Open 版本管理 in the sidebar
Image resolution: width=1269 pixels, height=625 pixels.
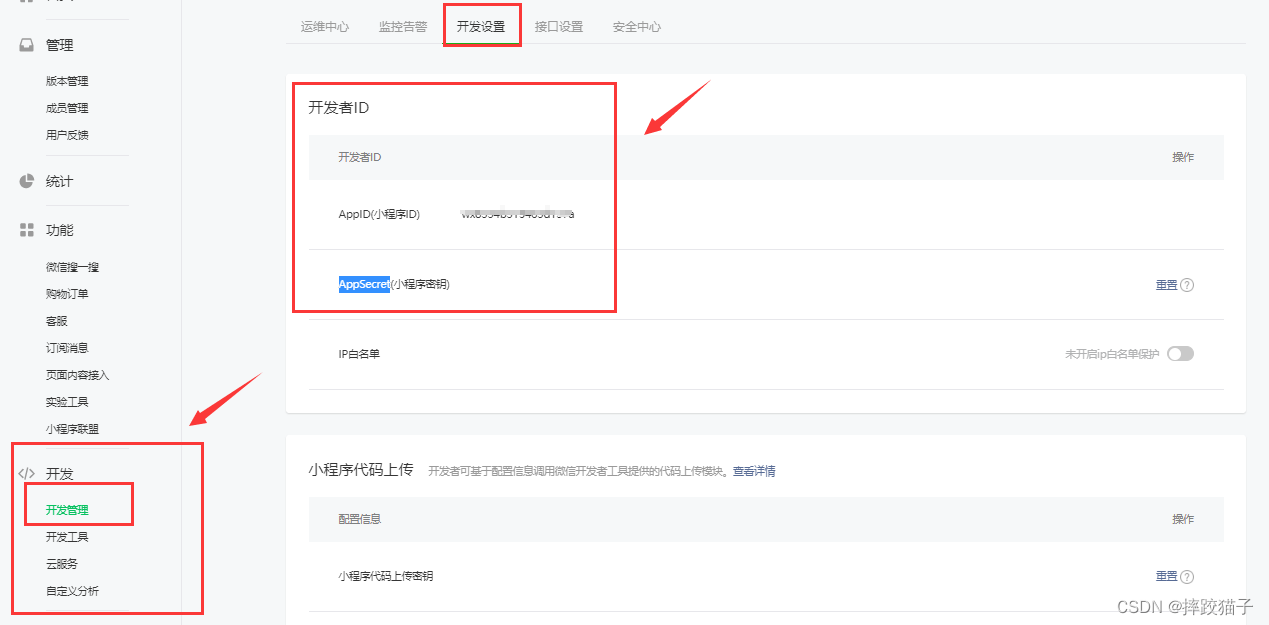67,81
